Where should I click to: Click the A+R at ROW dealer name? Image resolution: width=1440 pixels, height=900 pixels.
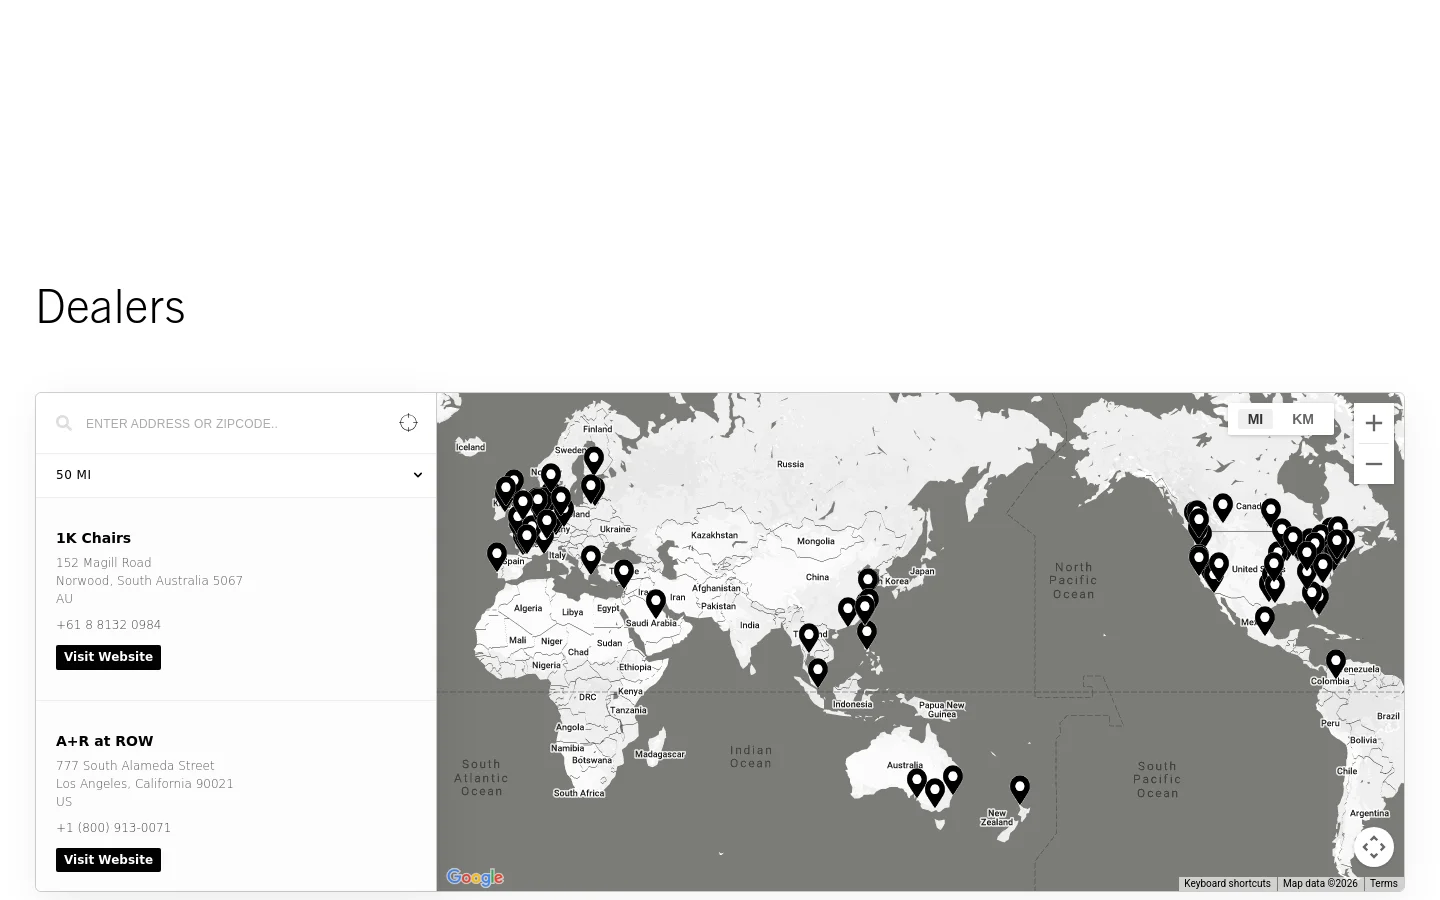point(105,741)
